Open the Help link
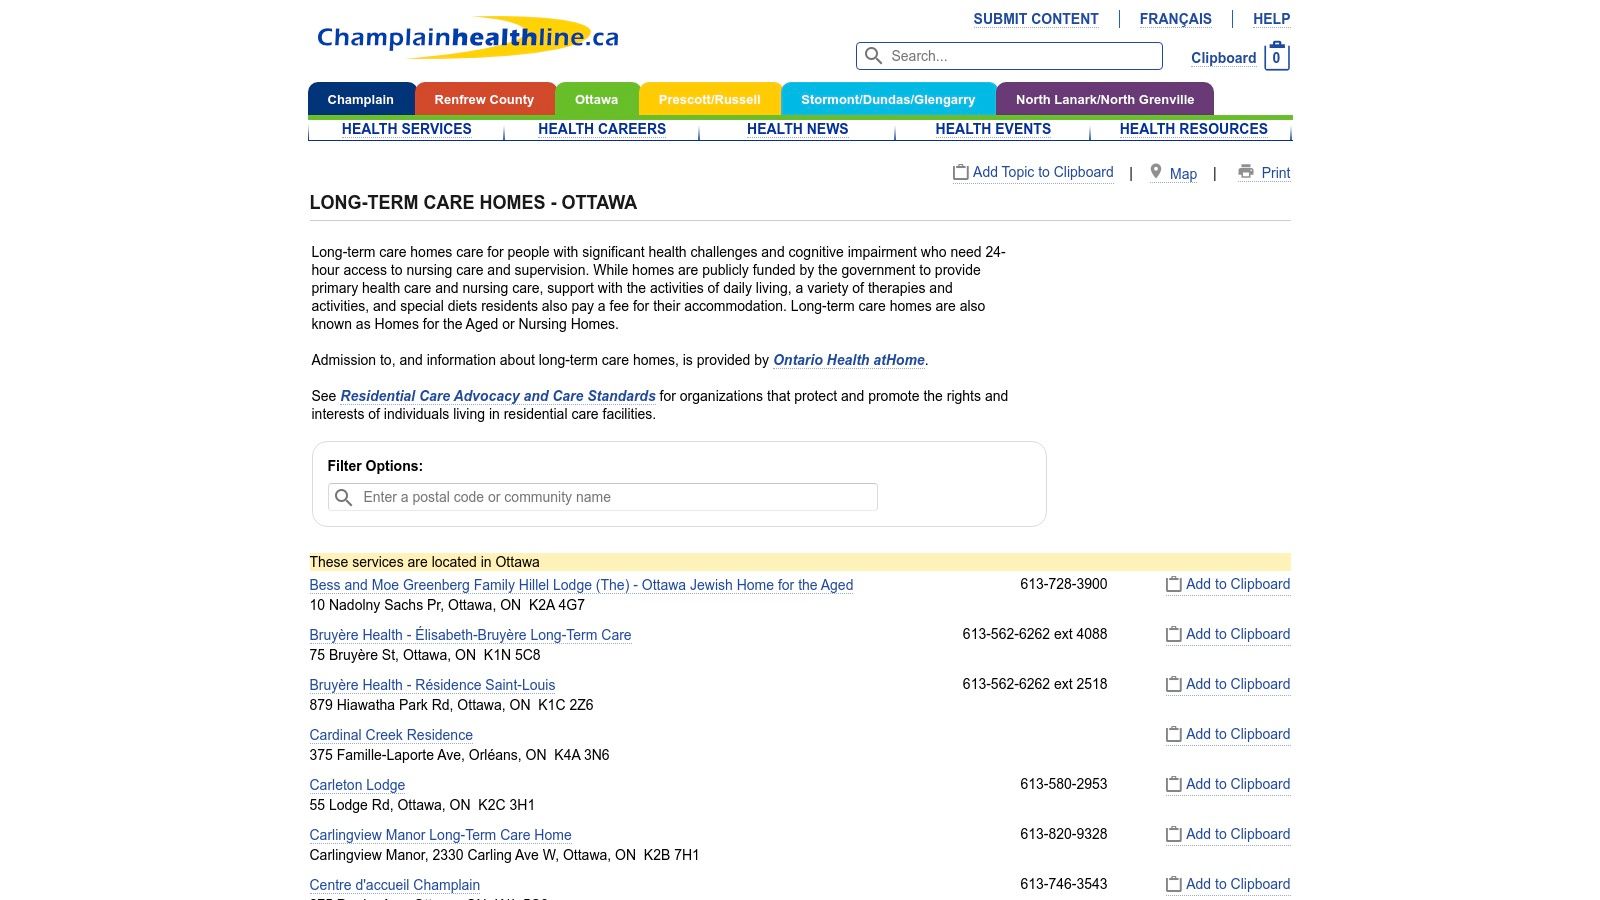The width and height of the screenshot is (1600, 900). coord(1271,19)
